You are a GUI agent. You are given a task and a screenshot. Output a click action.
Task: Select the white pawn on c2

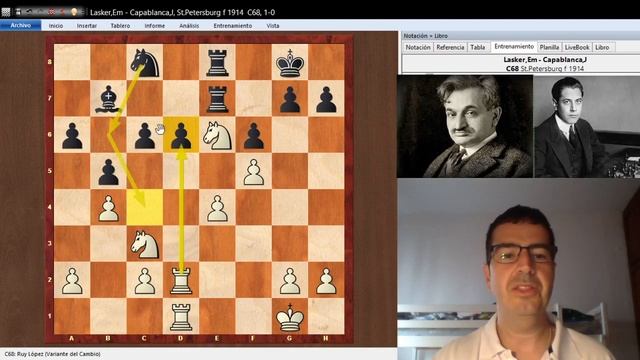click(144, 280)
